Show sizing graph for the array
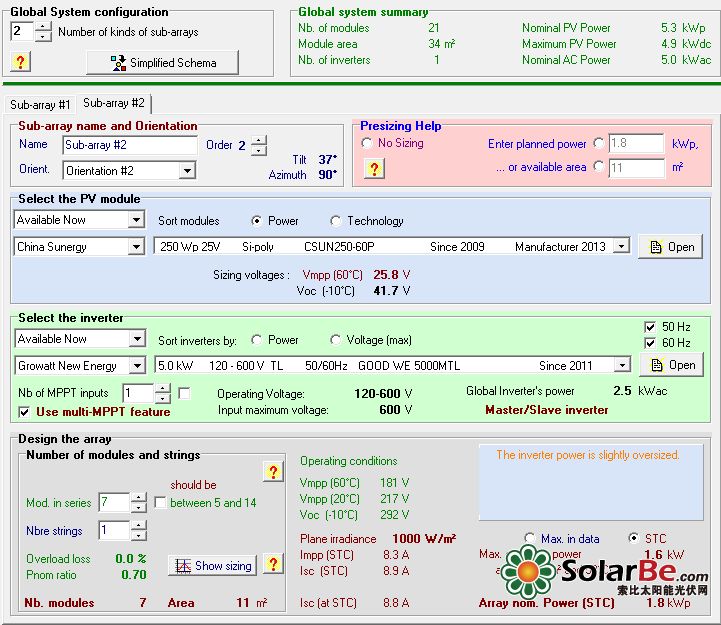Screen dimensions: 721x625 (212, 565)
